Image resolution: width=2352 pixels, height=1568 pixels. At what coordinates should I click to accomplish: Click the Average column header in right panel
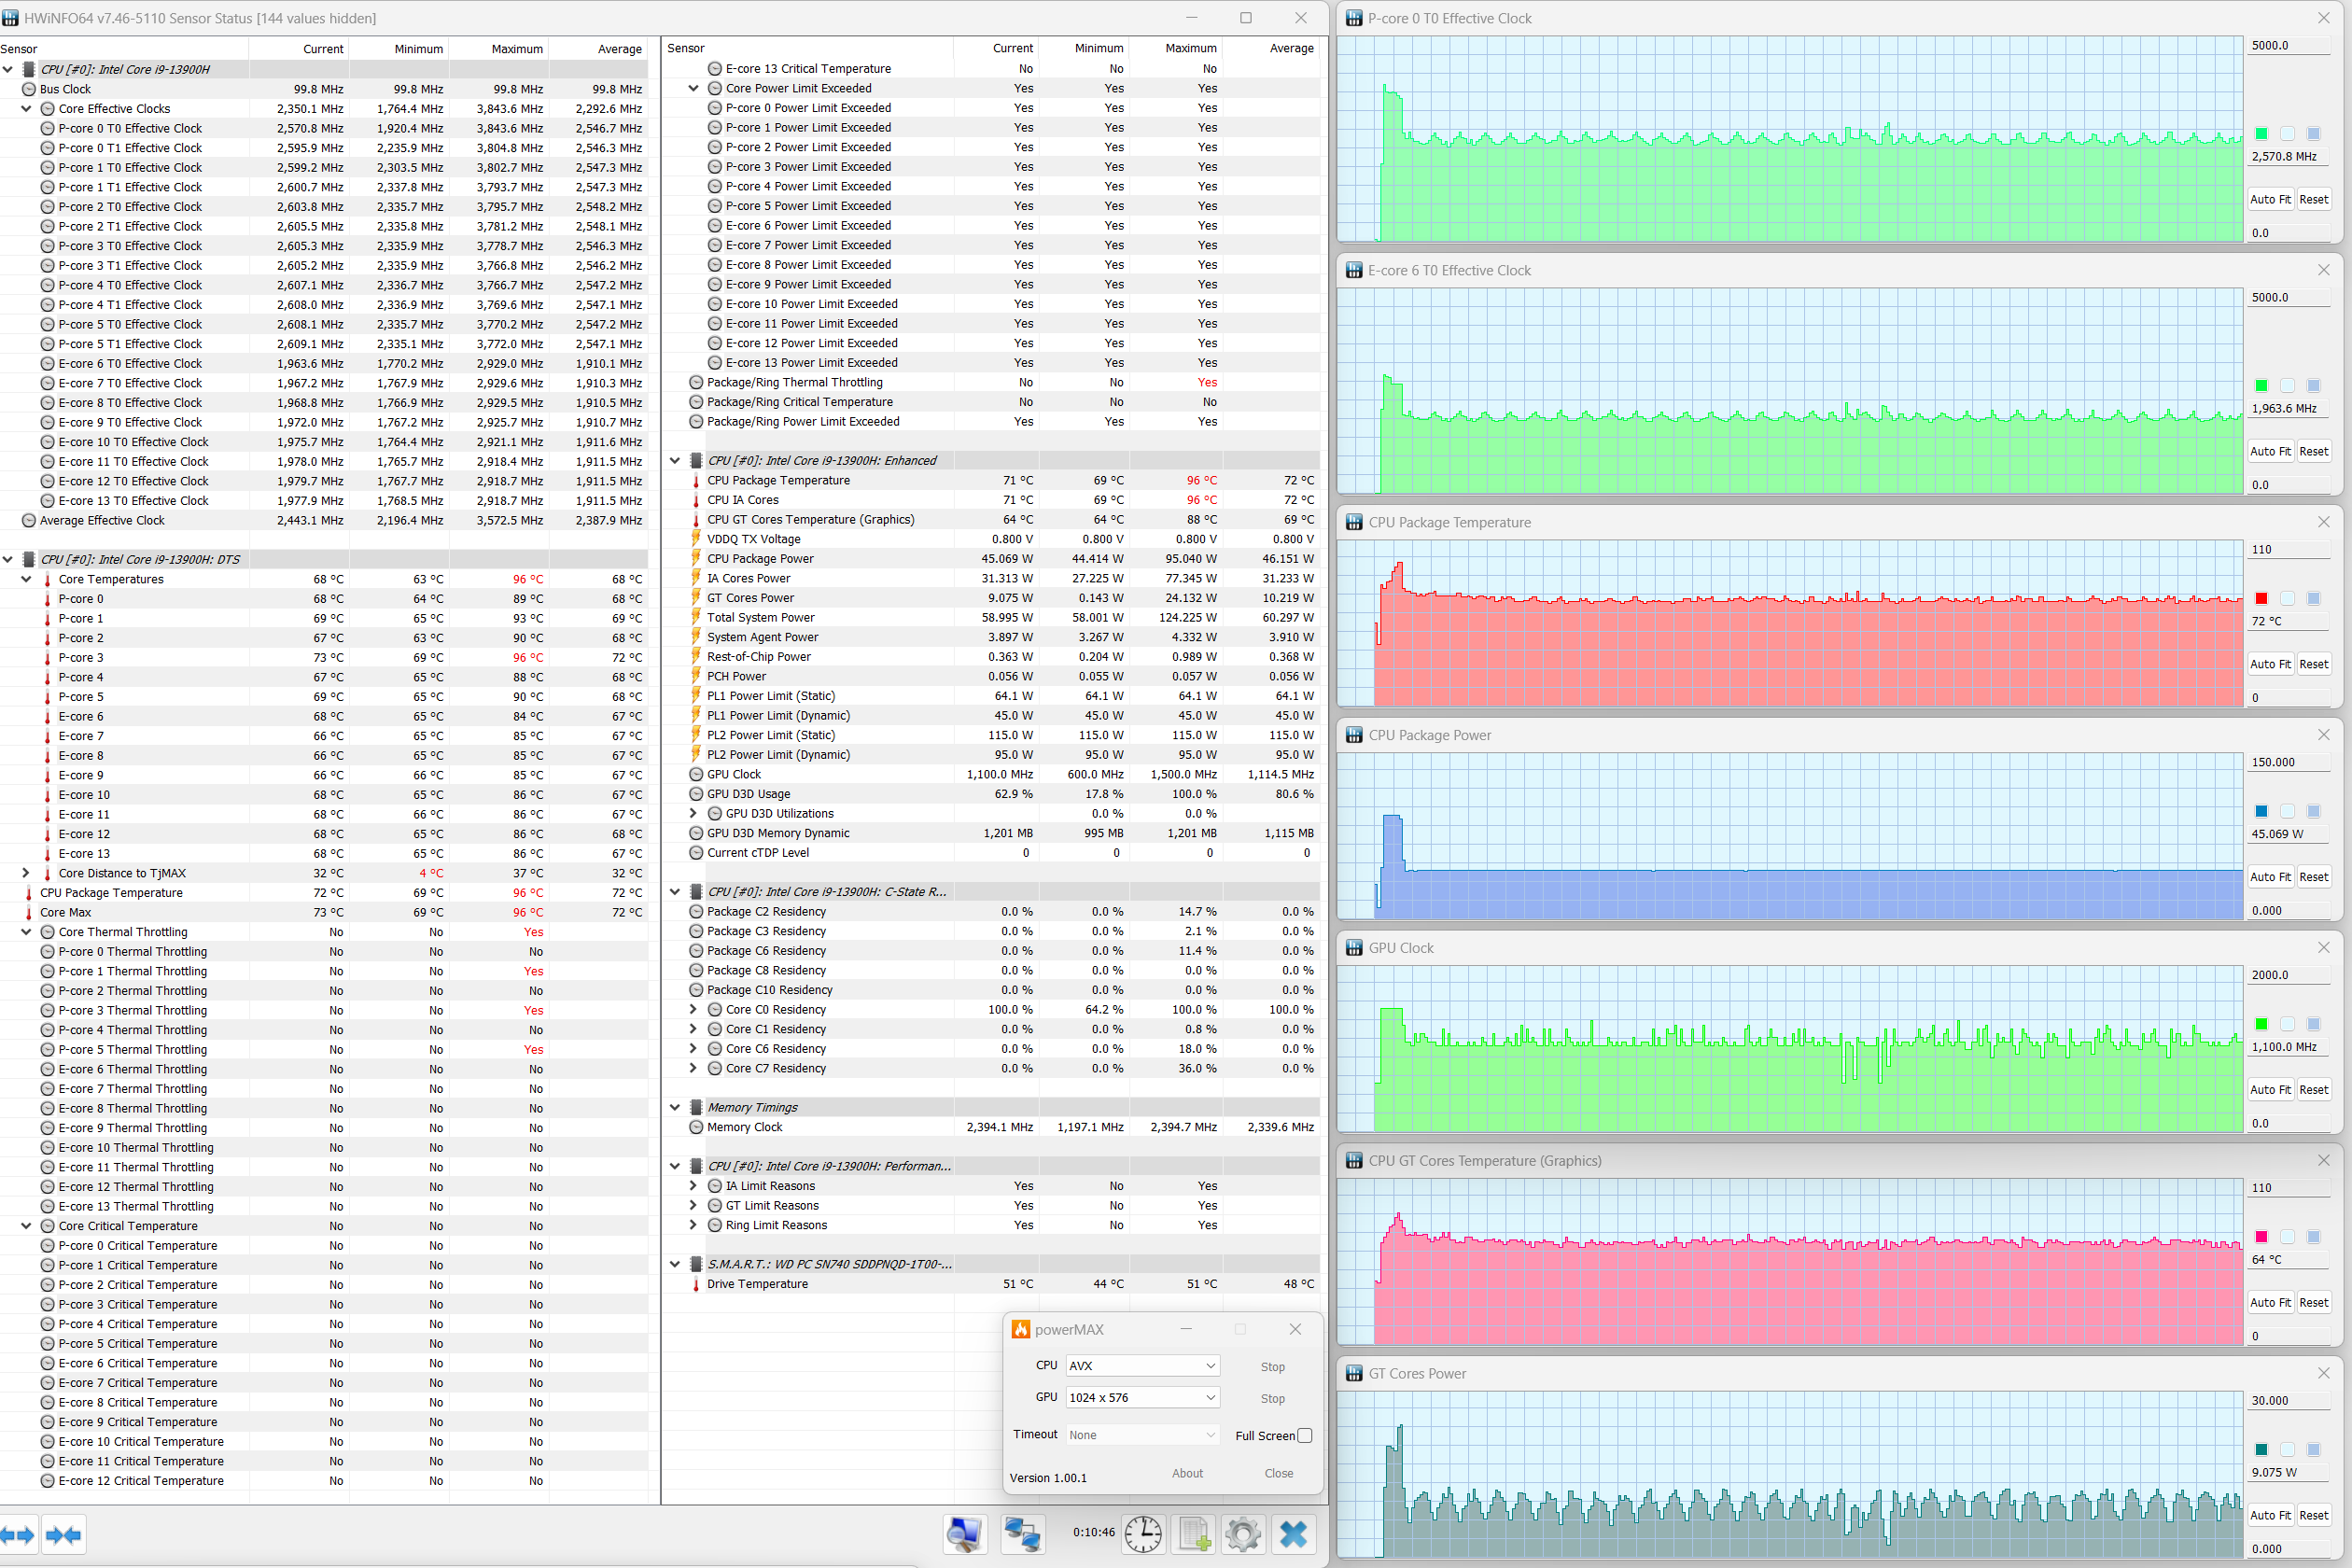[x=1290, y=48]
